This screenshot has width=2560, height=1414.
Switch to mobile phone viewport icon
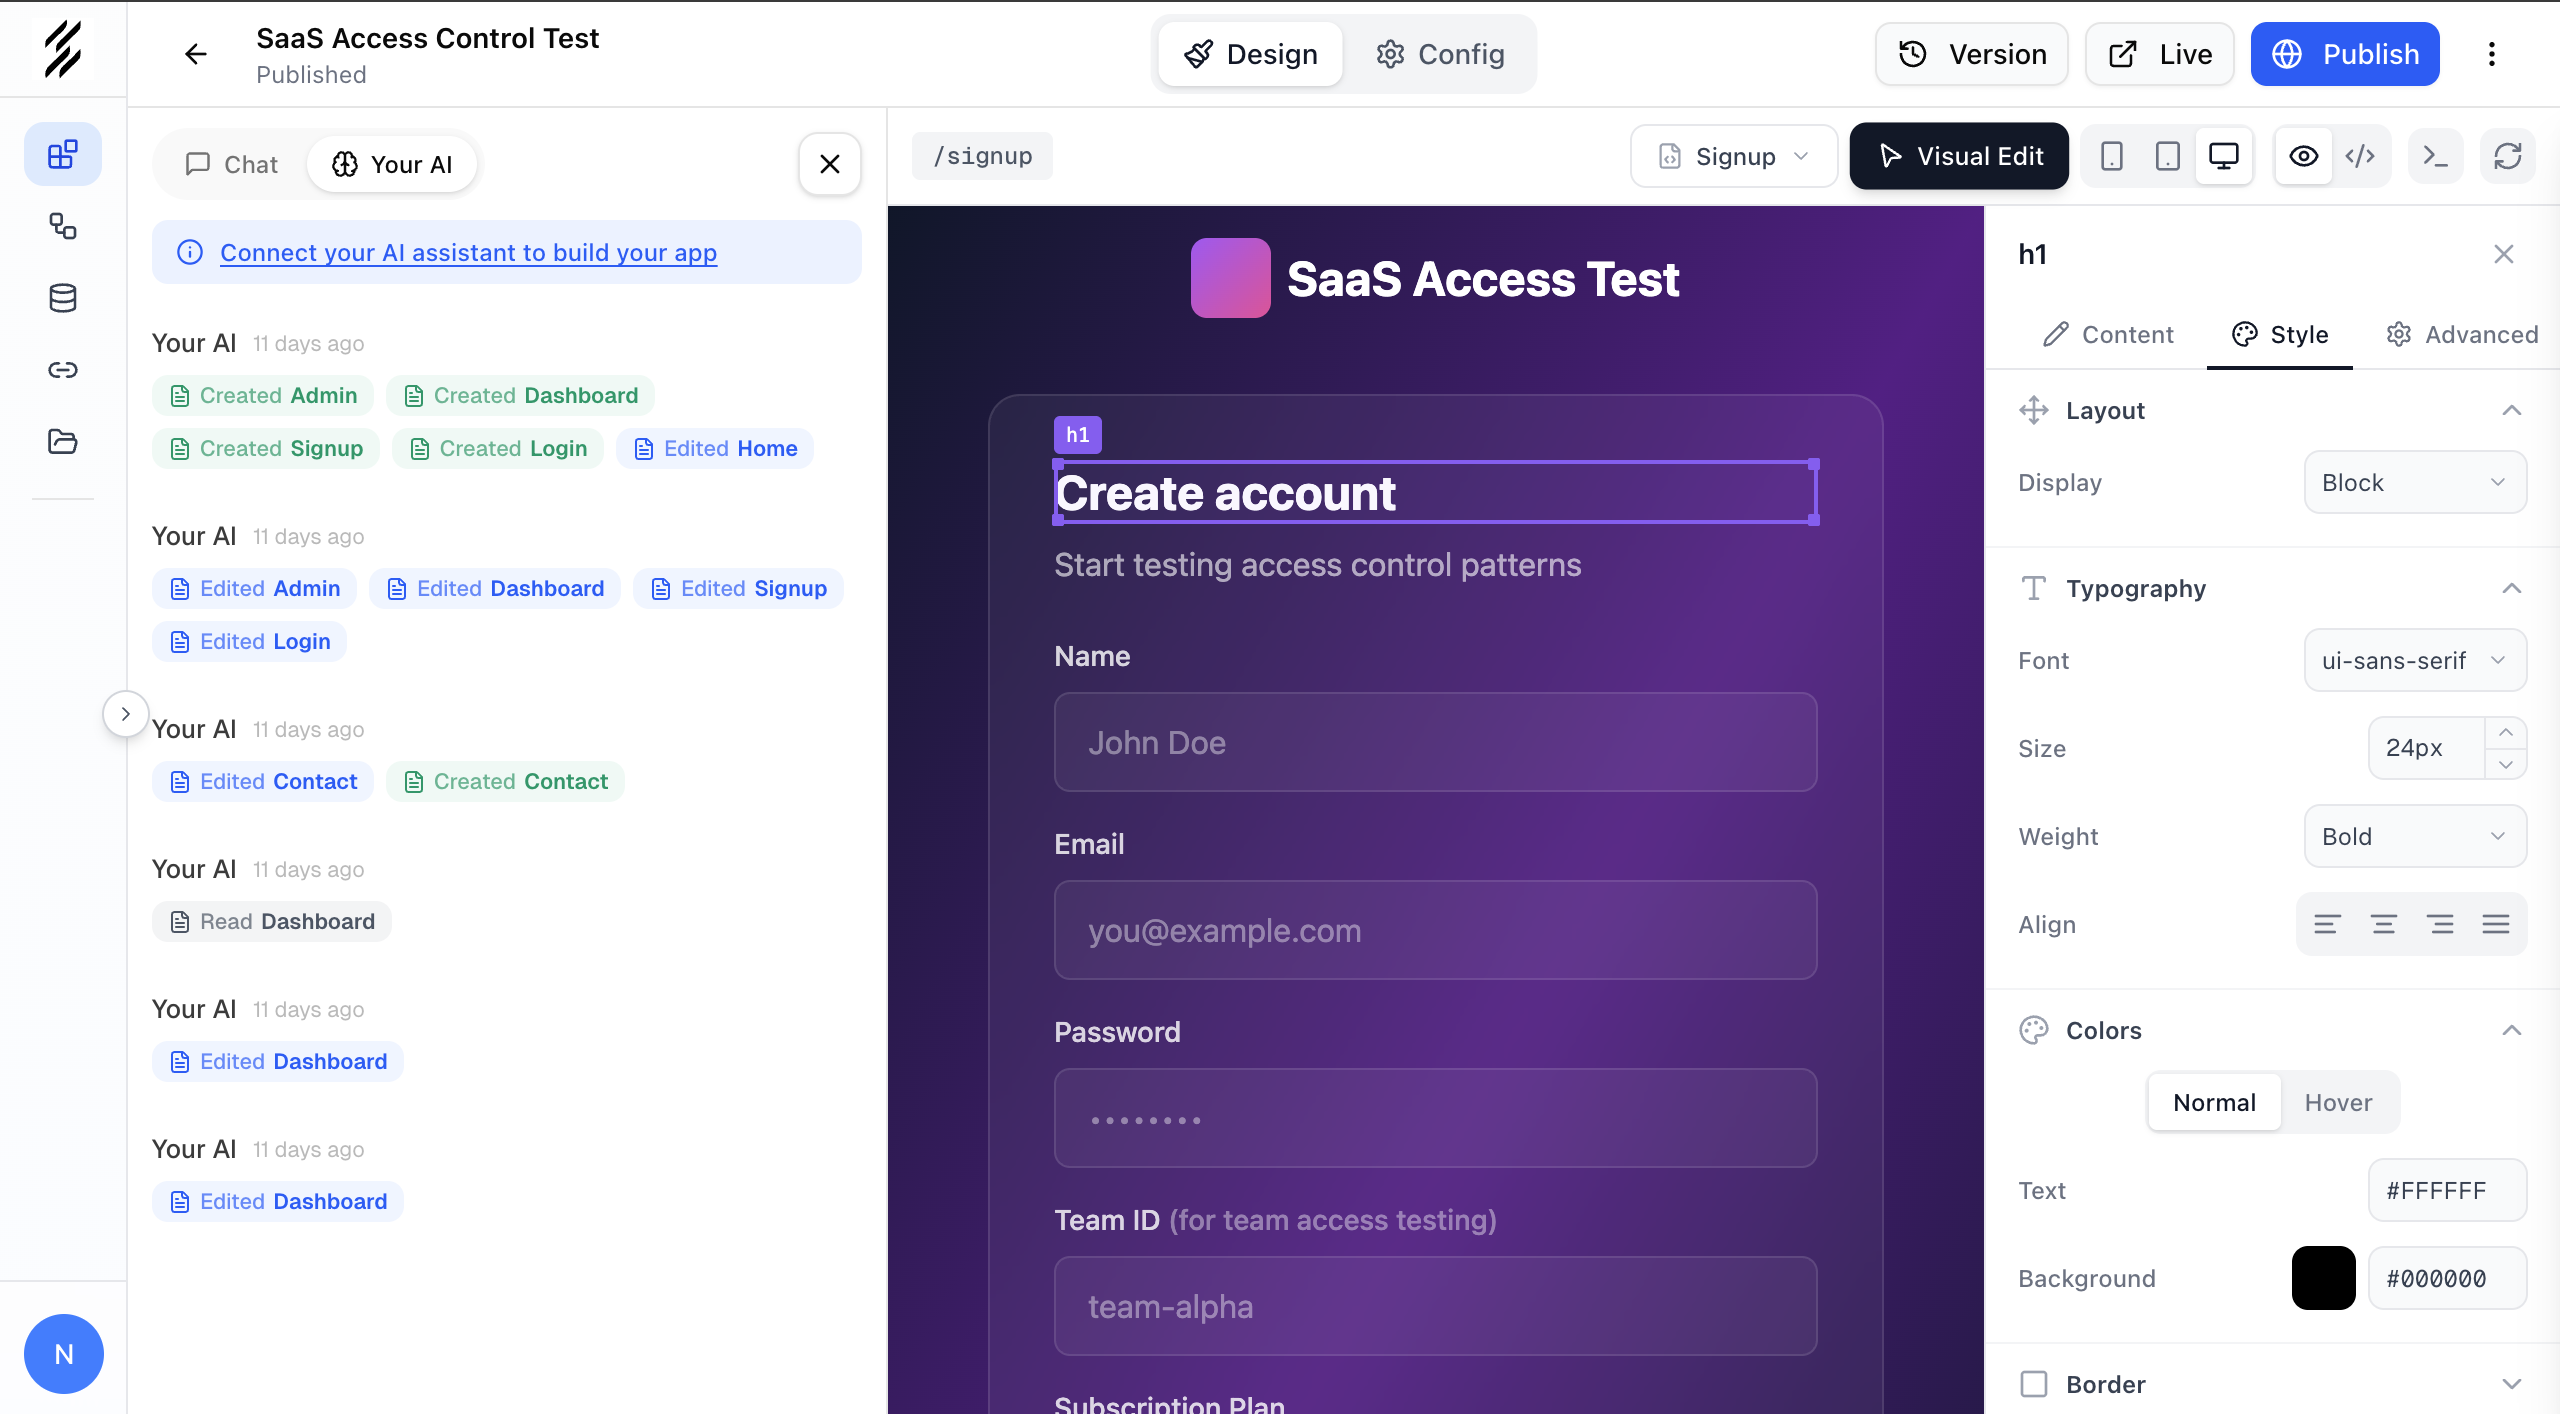pyautogui.click(x=2111, y=156)
